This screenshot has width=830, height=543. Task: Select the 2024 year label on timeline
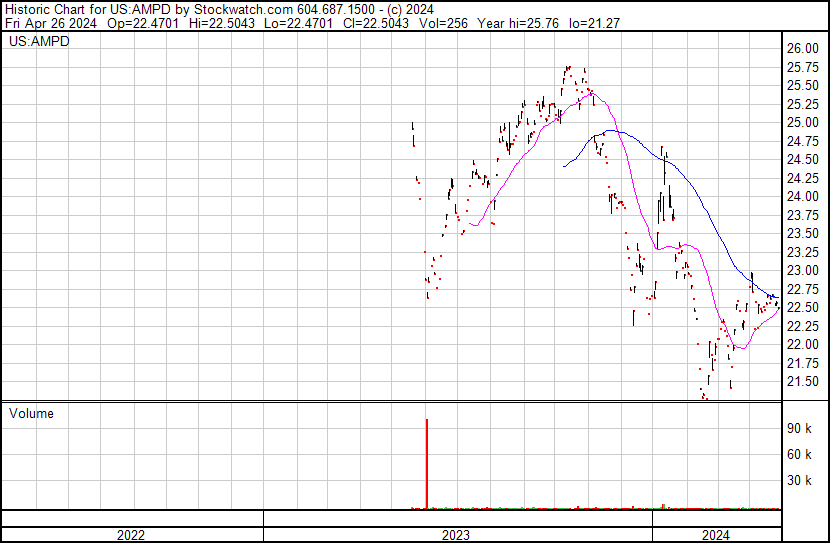point(715,534)
